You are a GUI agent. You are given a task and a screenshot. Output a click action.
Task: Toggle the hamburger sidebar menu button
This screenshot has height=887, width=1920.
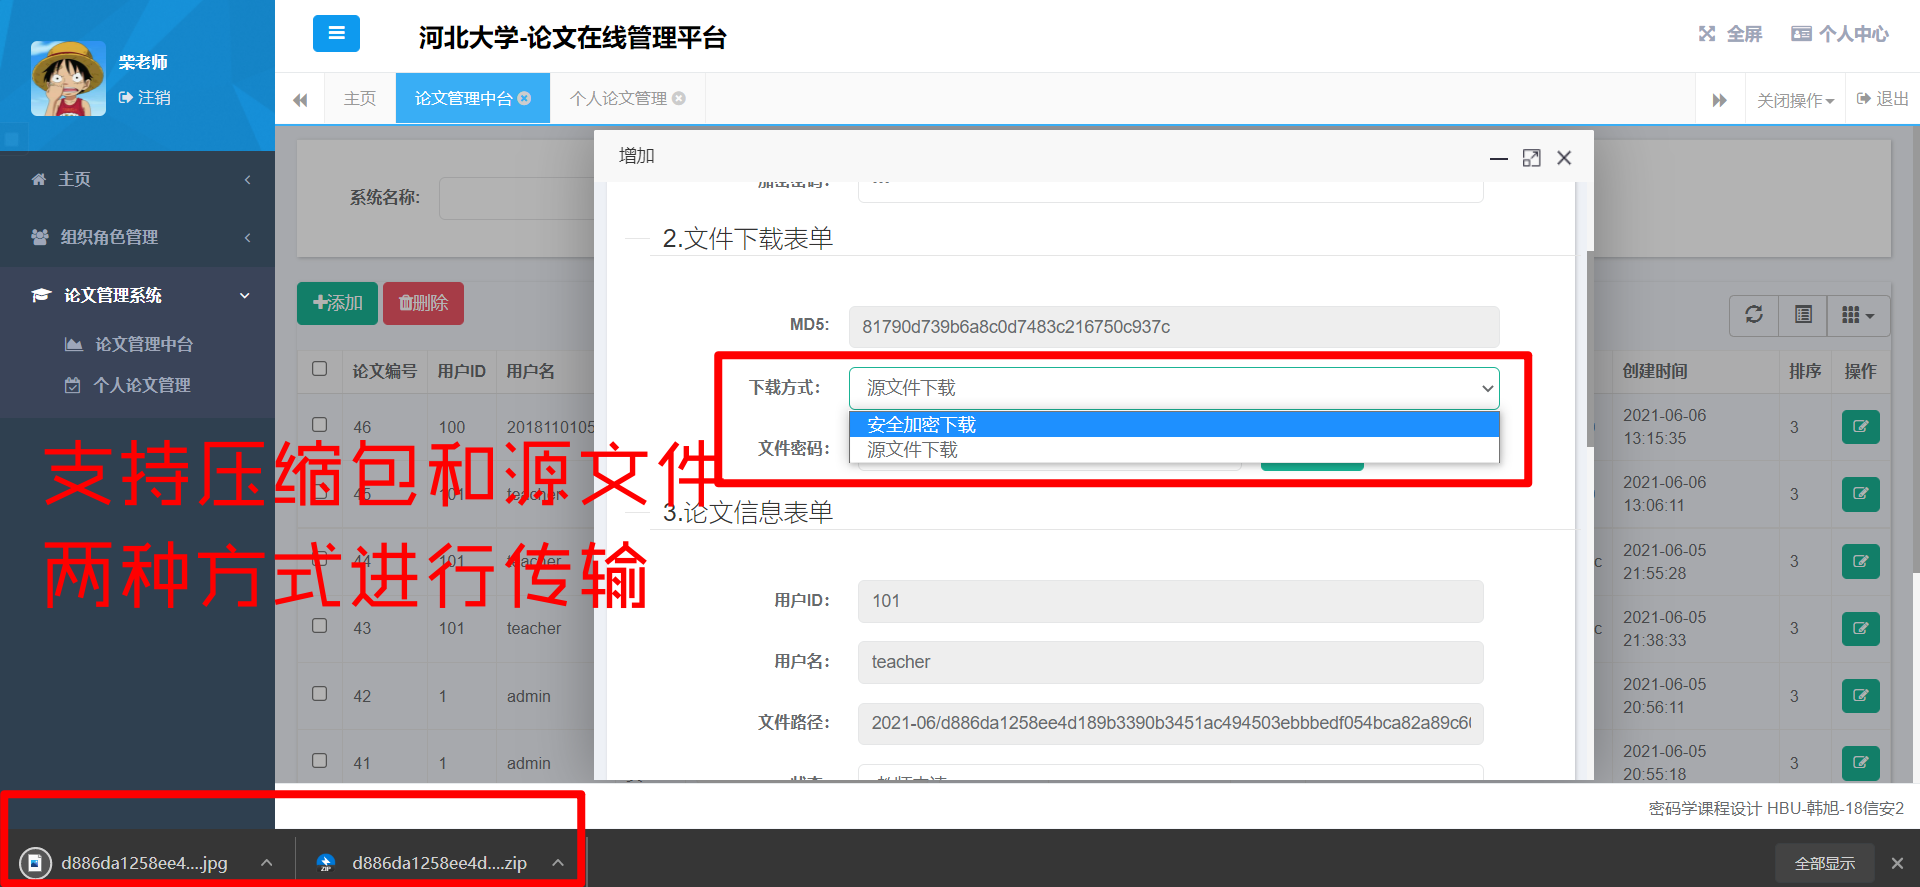click(336, 33)
